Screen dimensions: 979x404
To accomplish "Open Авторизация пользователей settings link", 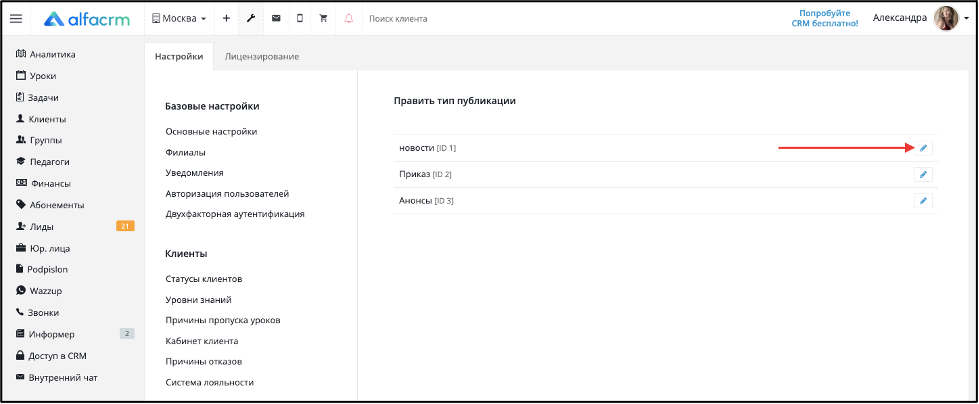I will [227, 194].
